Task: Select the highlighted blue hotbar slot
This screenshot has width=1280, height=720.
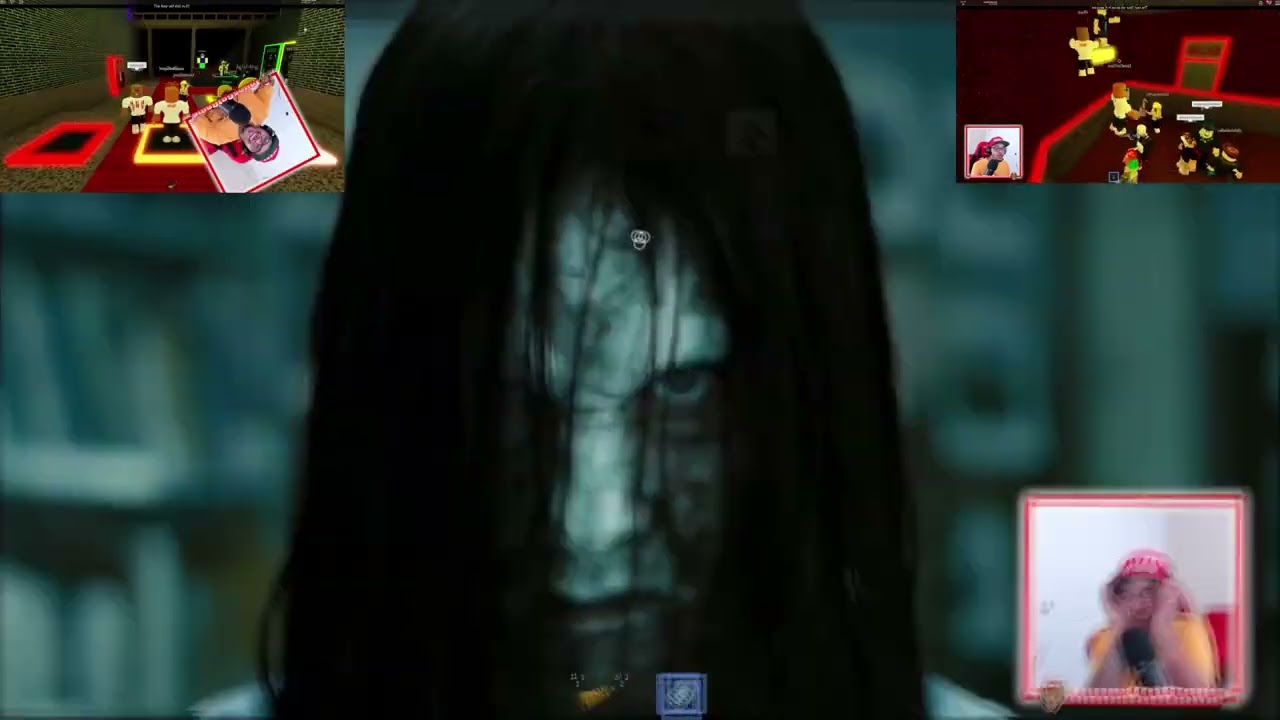Action: (681, 694)
